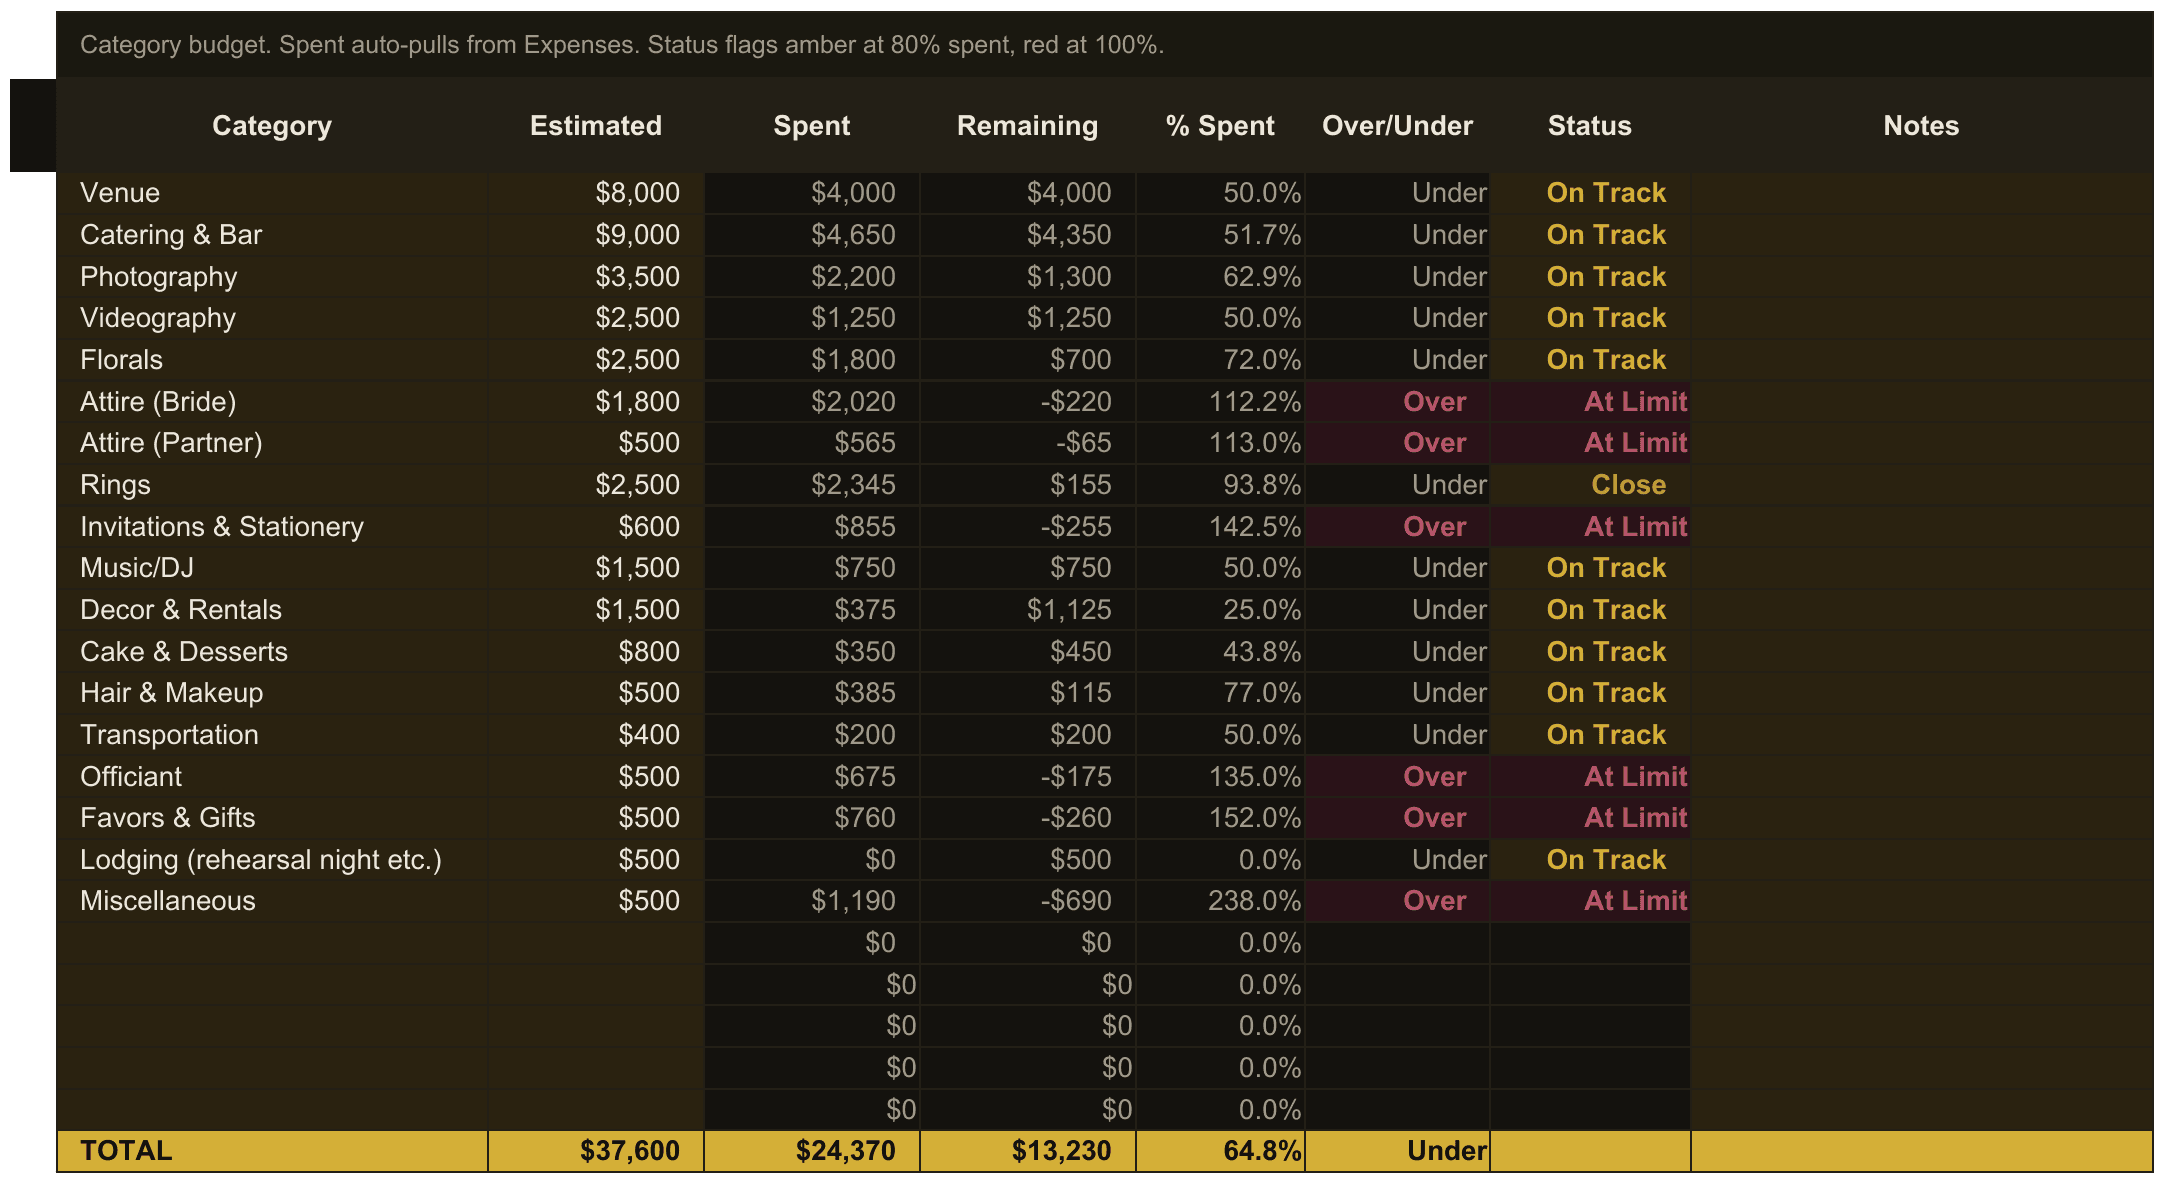Select Decor & Rentals remaining $1,125 cell
The height and width of the screenshot is (1183, 2164).
coord(1028,610)
